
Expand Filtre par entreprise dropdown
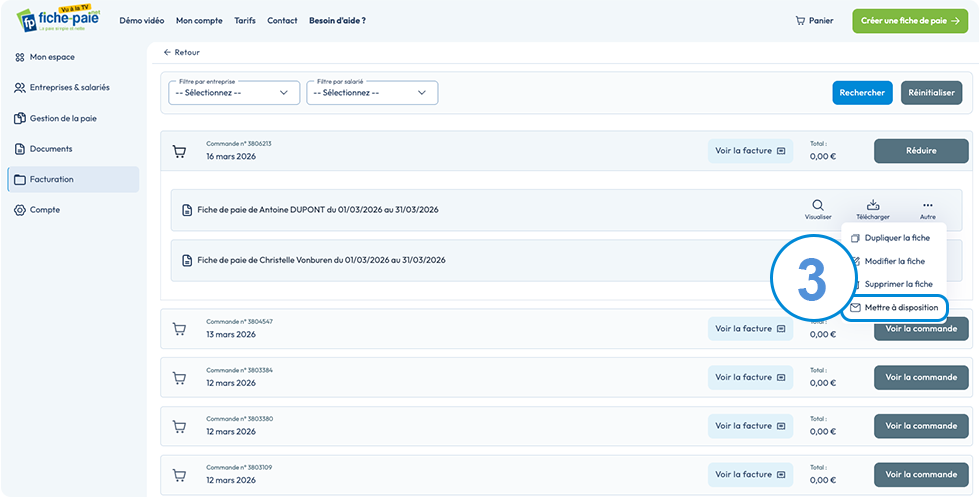(234, 92)
